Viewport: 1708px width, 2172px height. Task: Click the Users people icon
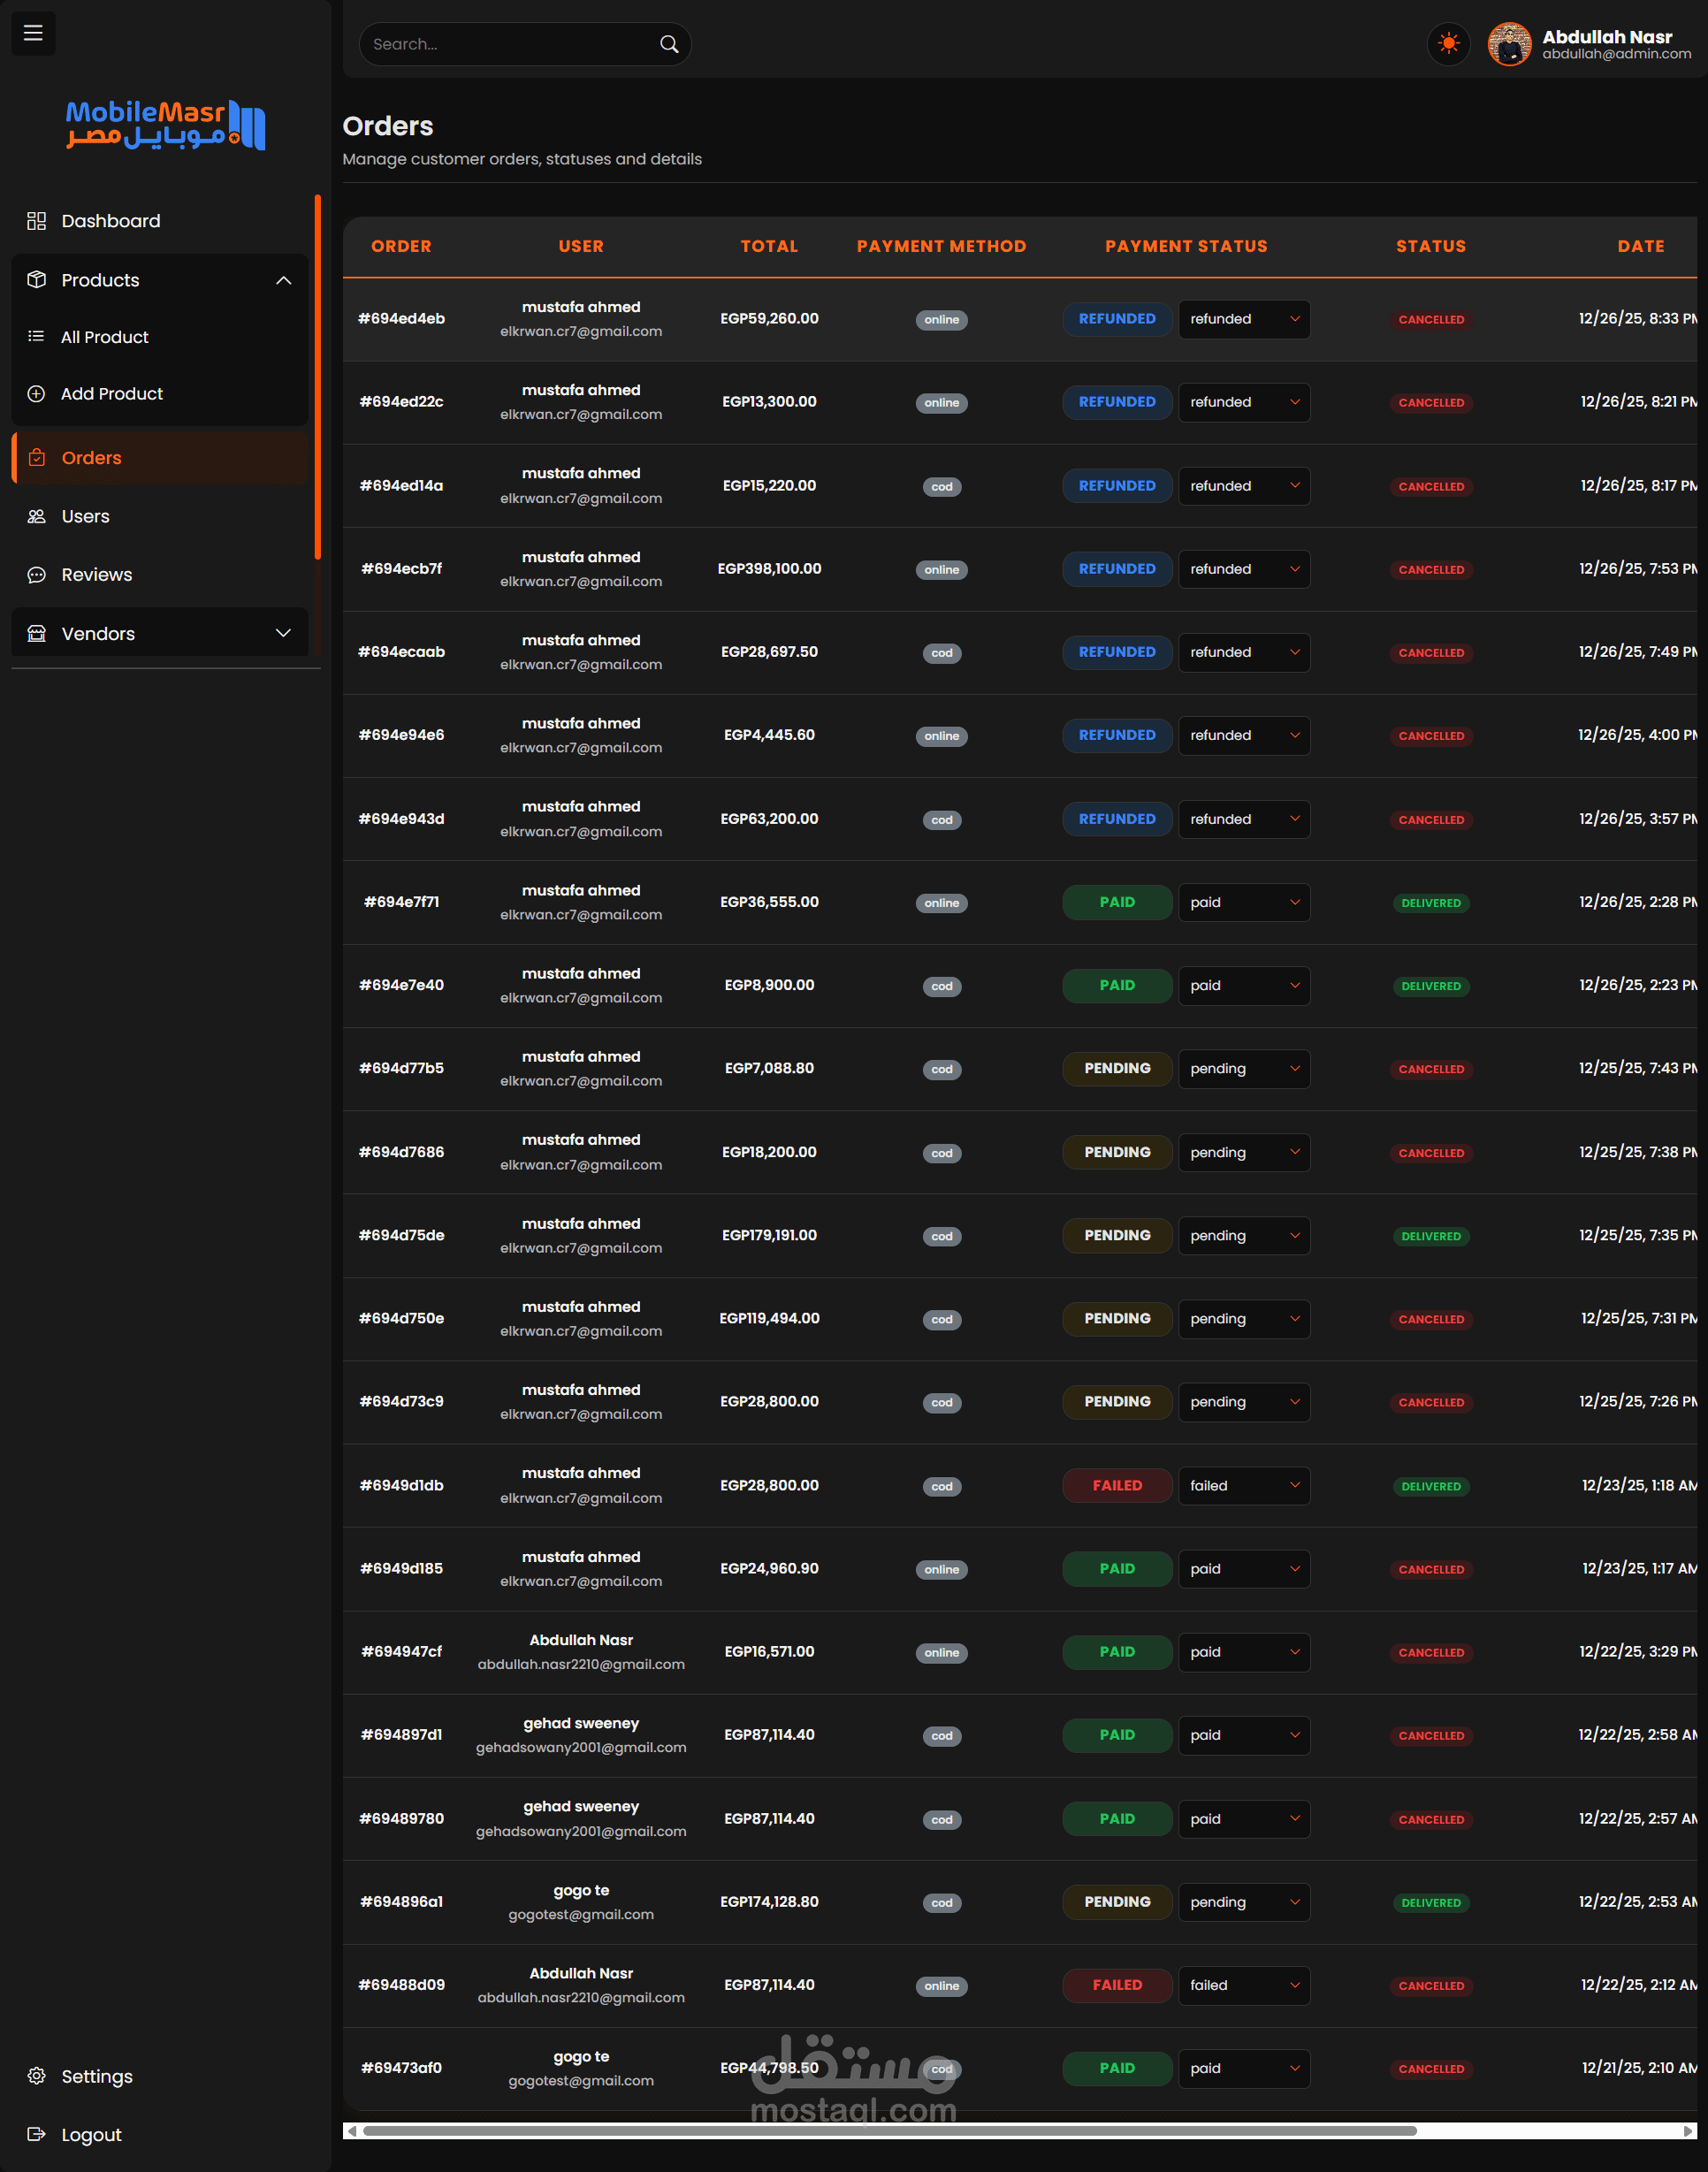point(37,517)
